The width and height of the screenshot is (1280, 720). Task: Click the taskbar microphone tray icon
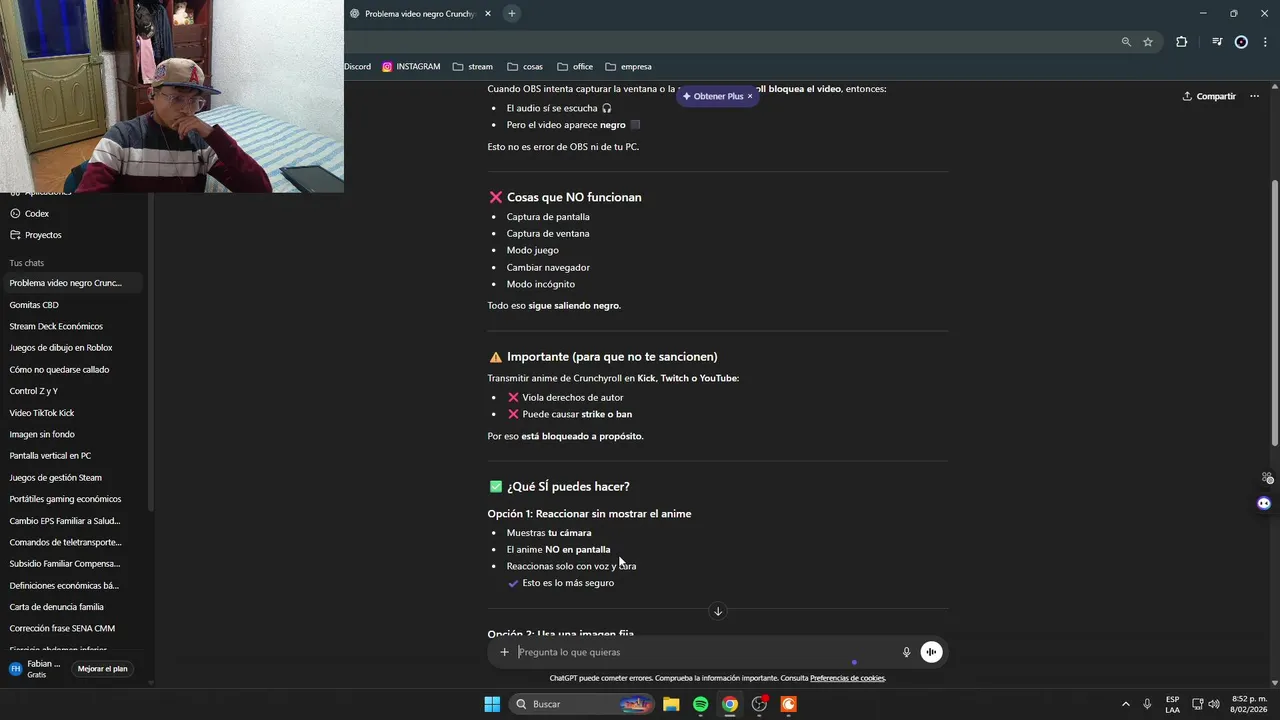tap(1147, 704)
